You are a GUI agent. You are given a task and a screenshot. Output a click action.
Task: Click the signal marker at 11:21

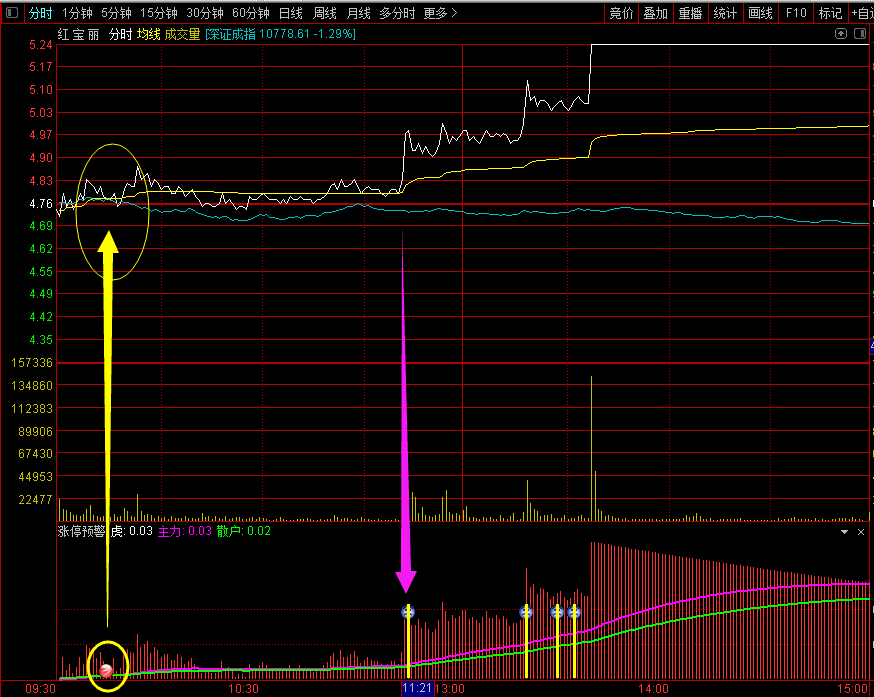pos(407,612)
